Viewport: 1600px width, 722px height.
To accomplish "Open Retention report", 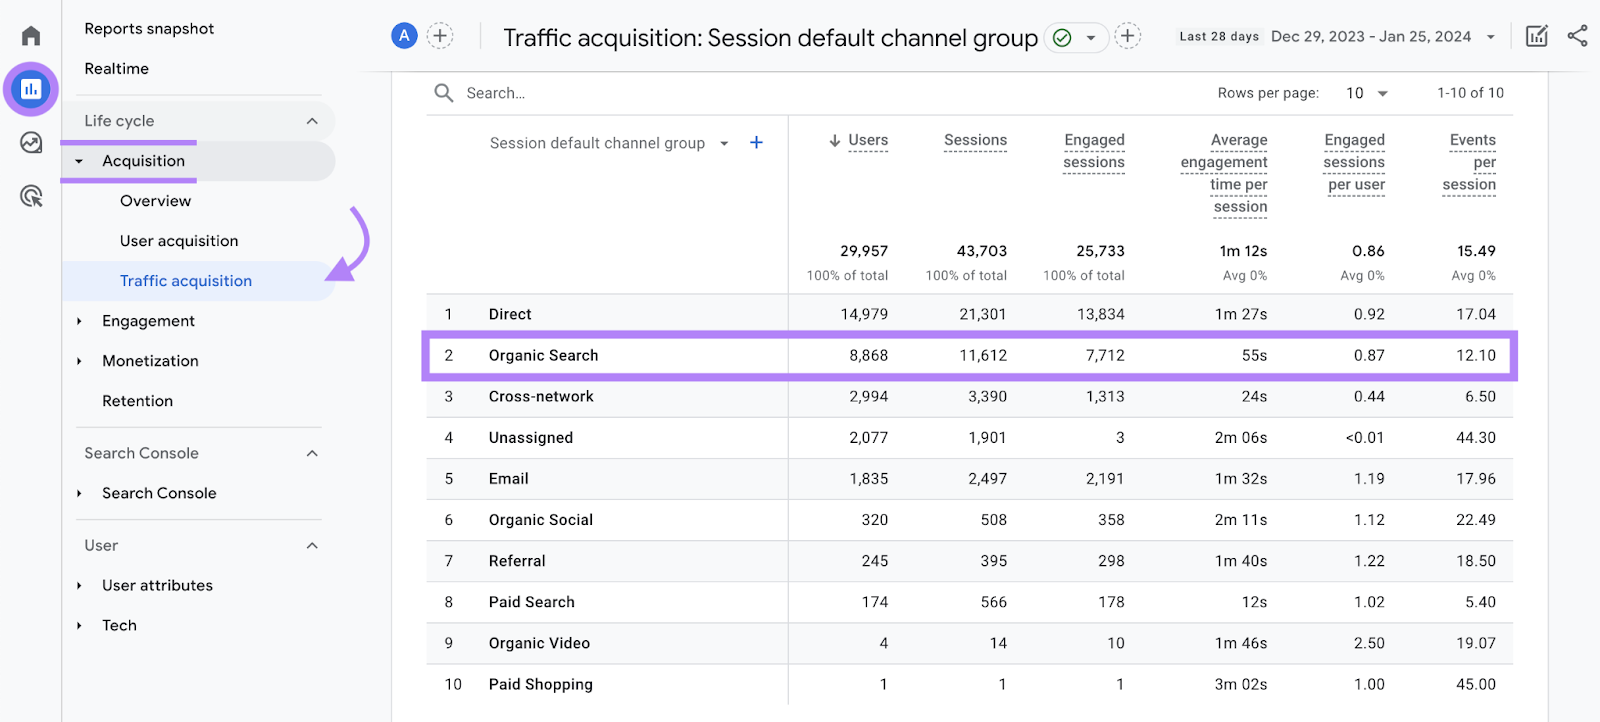I will (137, 401).
